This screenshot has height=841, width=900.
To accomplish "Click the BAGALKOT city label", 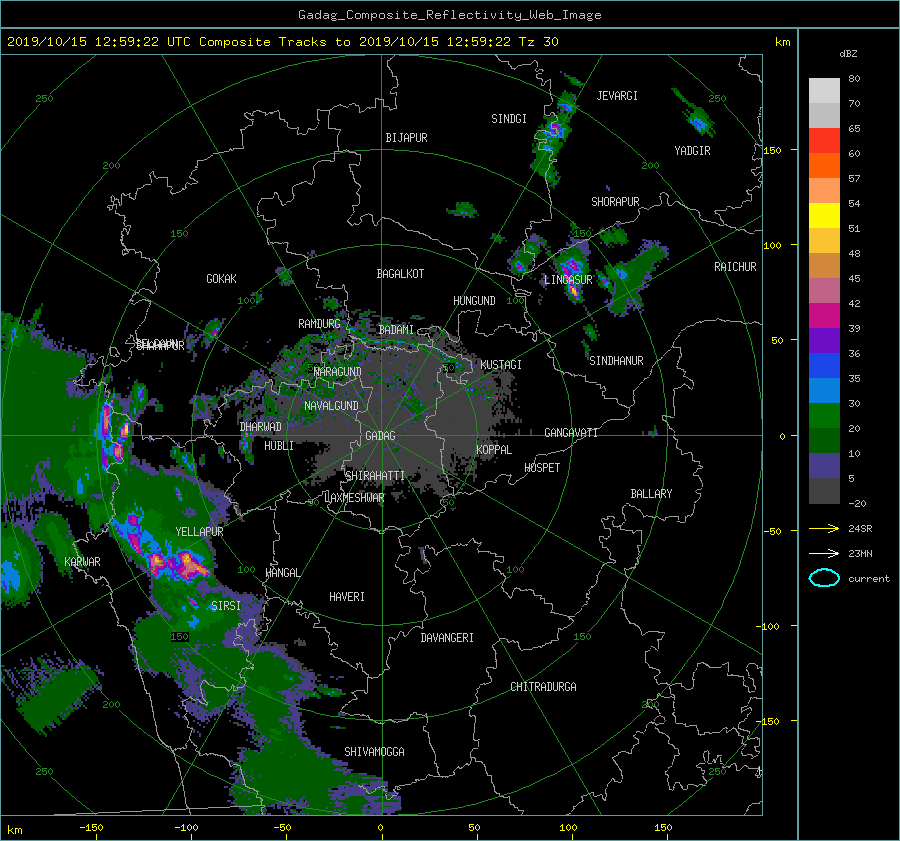I will (400, 274).
